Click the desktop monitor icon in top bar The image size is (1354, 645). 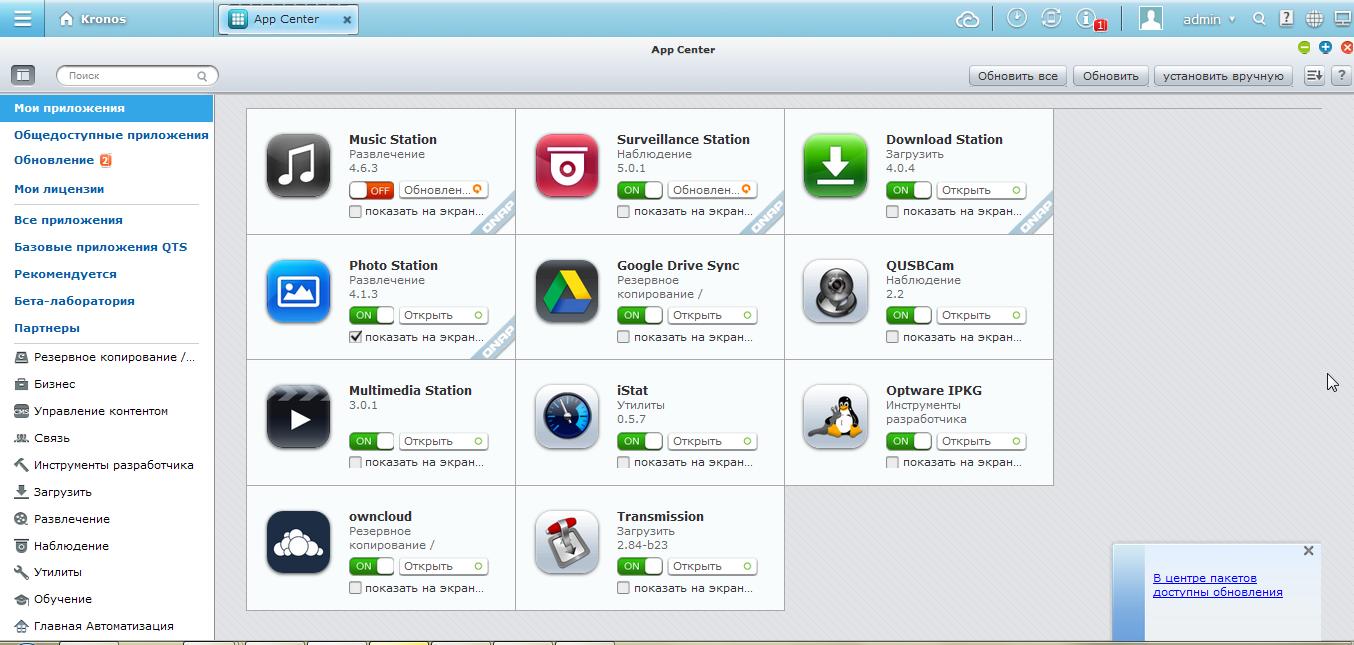point(1342,19)
